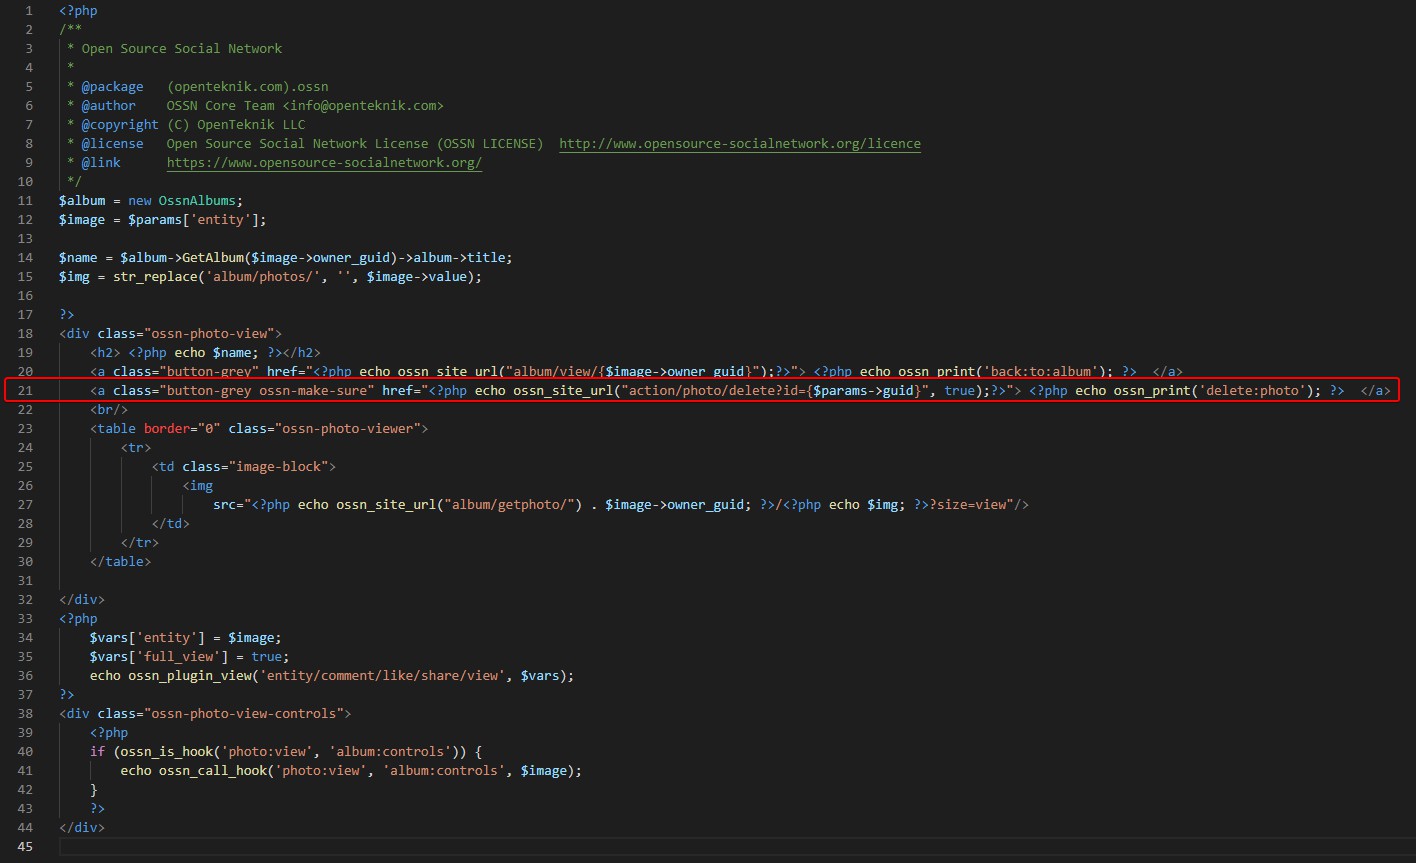Image resolution: width=1416 pixels, height=863 pixels.
Task: Click the "album/getphoto/" string
Action: [513, 504]
